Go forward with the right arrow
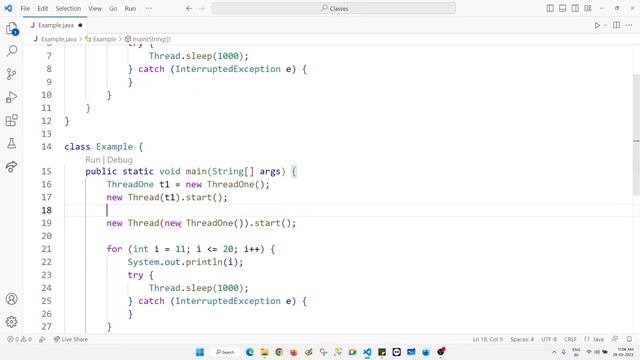 coord(202,8)
